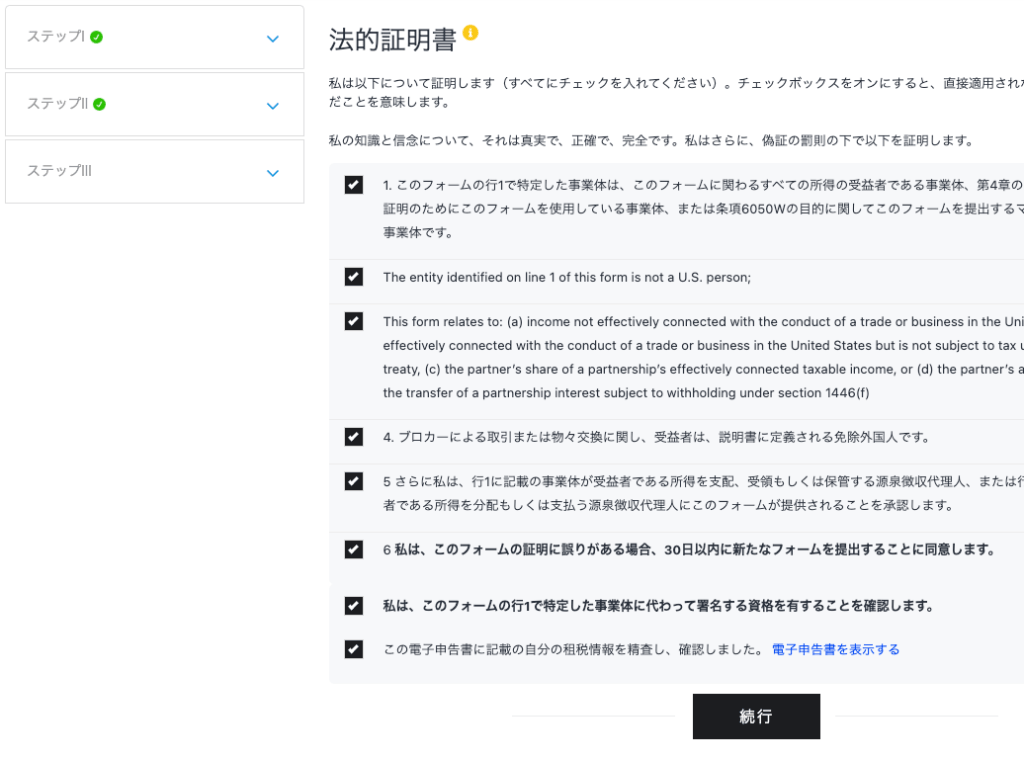
Task: Toggle checkbox 4 about broker transactions
Action: (x=354, y=437)
